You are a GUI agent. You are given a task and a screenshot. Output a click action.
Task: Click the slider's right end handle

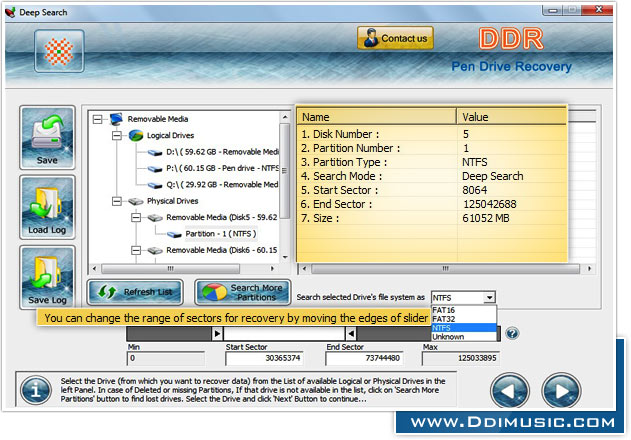click(351, 334)
